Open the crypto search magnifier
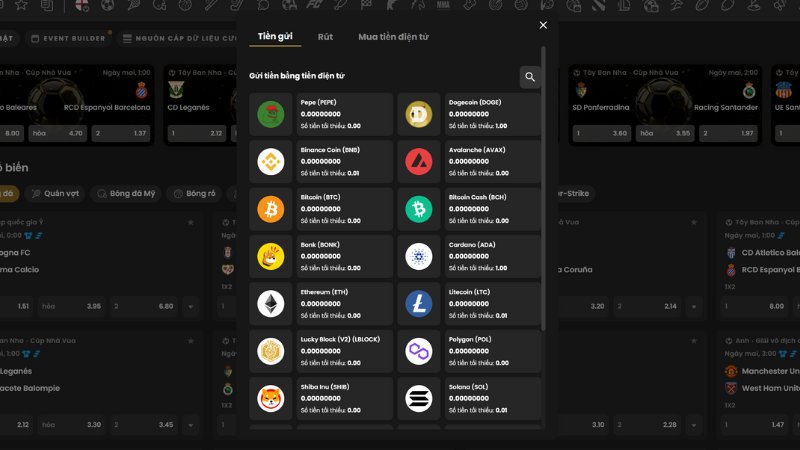This screenshot has height=450, width=800. [530, 77]
